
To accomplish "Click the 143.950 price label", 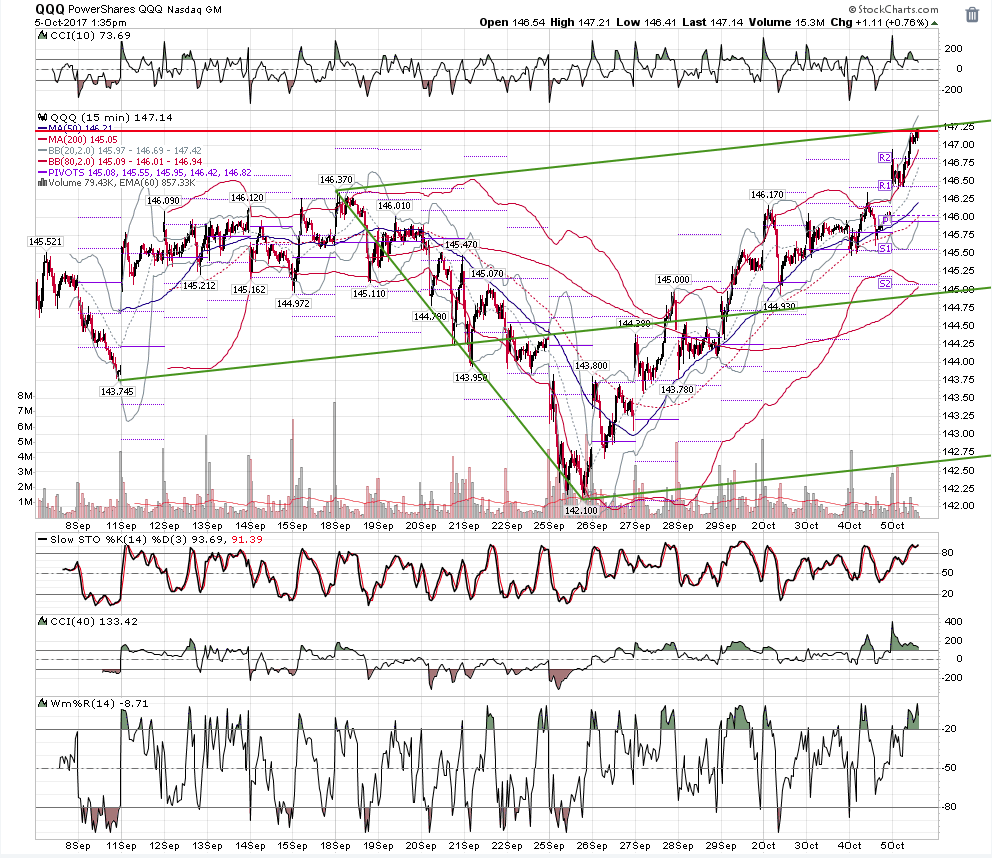I will [x=471, y=377].
